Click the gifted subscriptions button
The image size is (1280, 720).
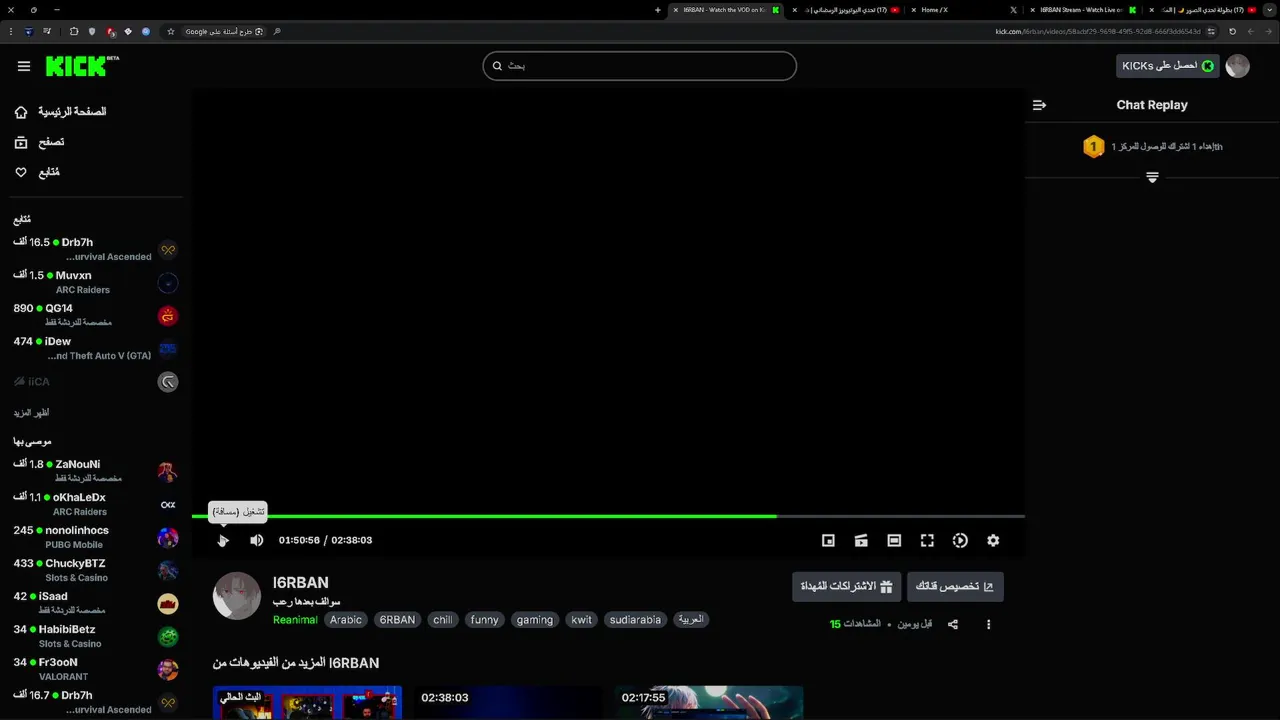pos(846,587)
